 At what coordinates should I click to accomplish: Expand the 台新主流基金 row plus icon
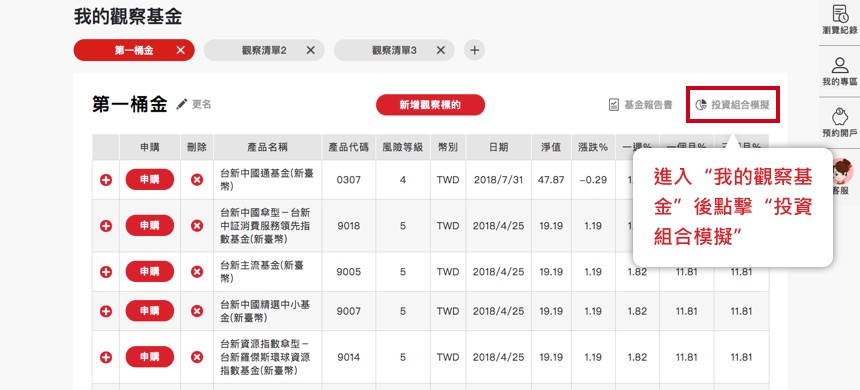[x=106, y=272]
